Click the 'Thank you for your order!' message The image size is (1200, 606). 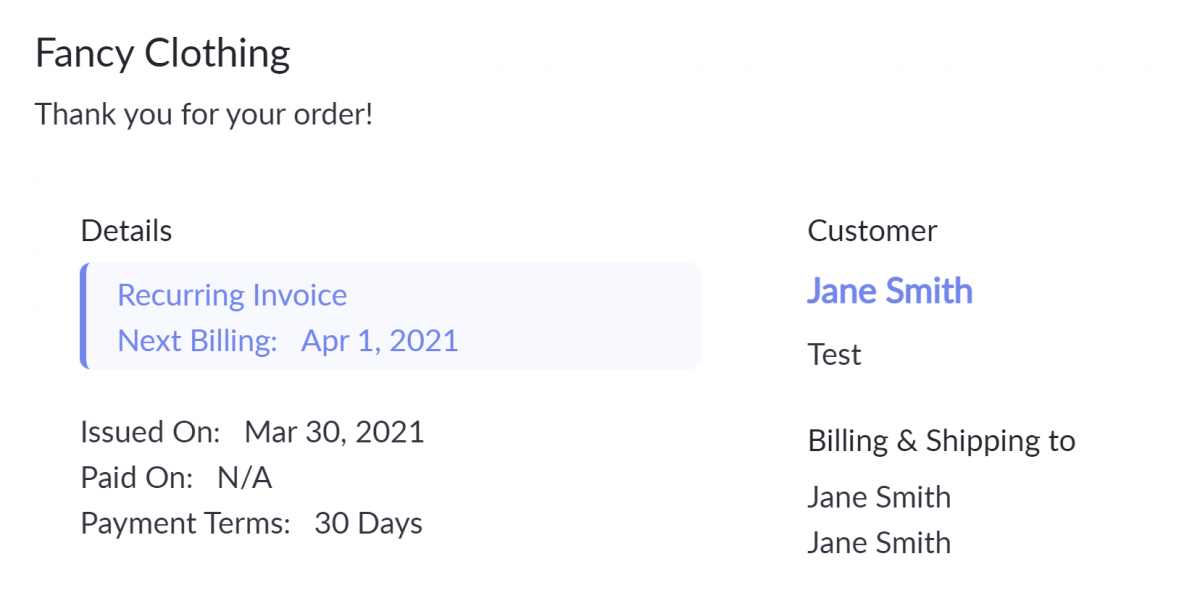point(204,114)
